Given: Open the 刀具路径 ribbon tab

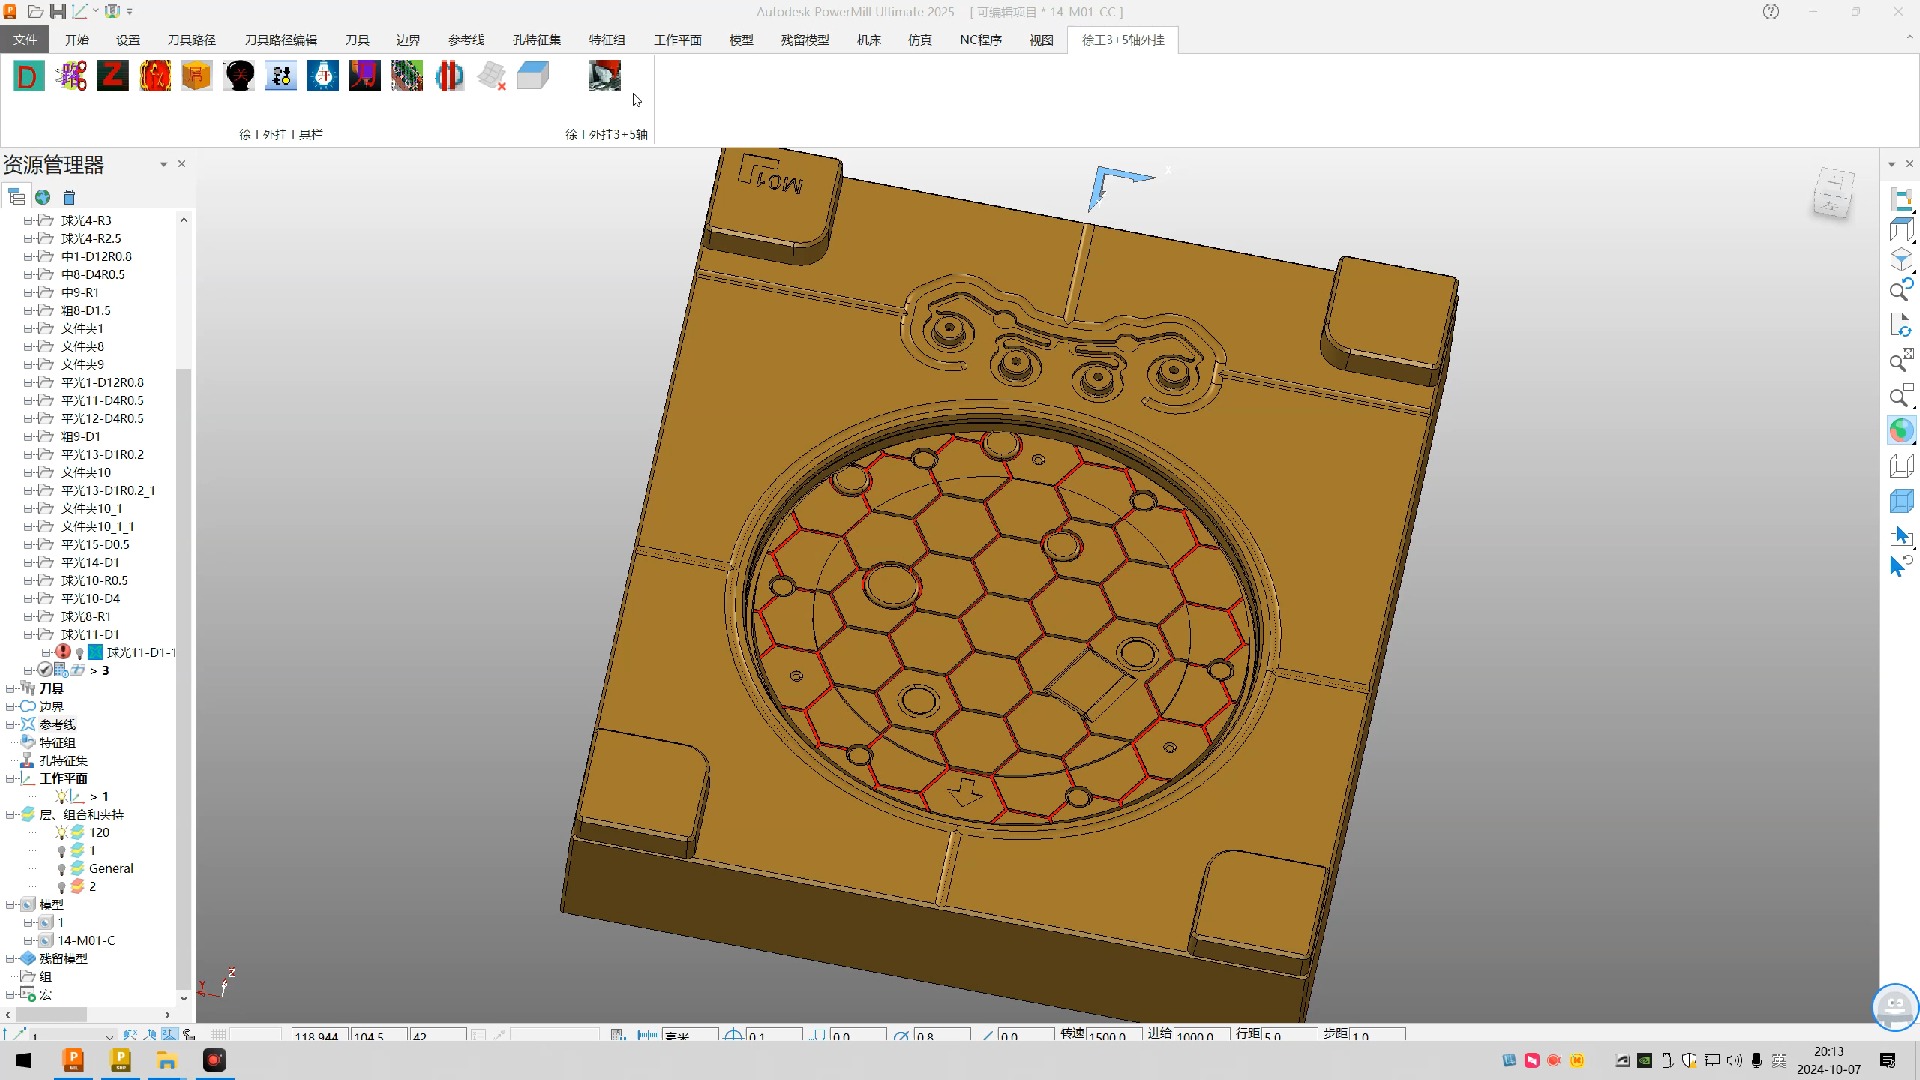Looking at the screenshot, I should pos(192,40).
